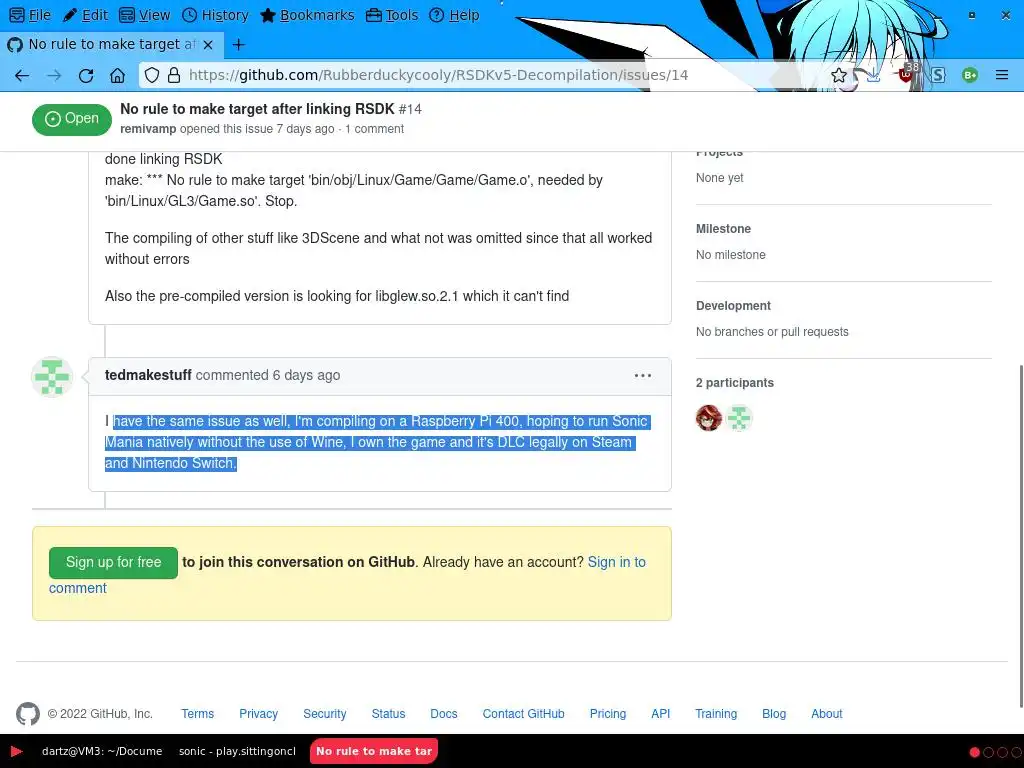Open the Help menu
This screenshot has width=1024, height=768.
[454, 15]
